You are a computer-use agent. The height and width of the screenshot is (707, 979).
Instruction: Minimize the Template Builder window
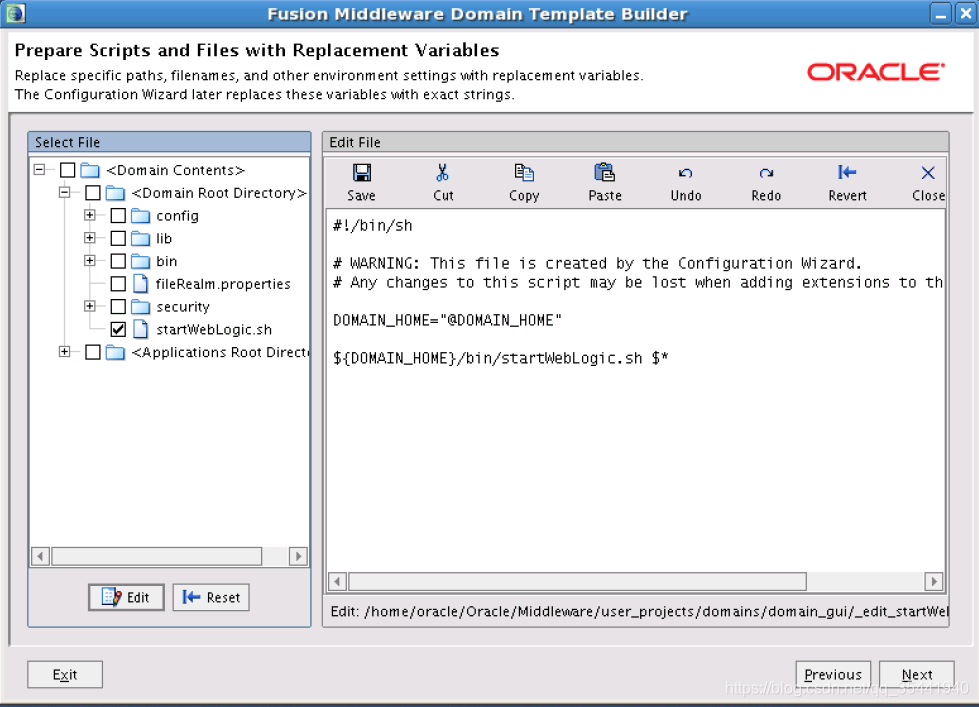pos(941,14)
